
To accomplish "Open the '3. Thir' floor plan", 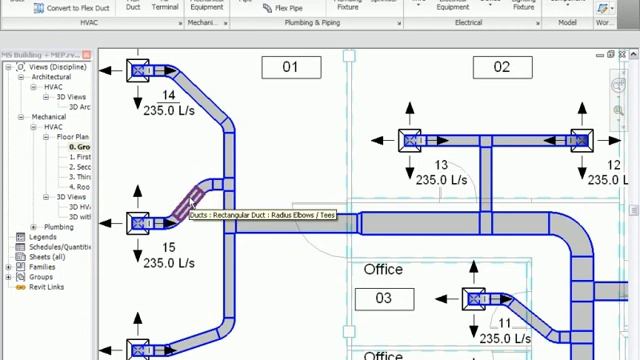I will pos(80,177).
